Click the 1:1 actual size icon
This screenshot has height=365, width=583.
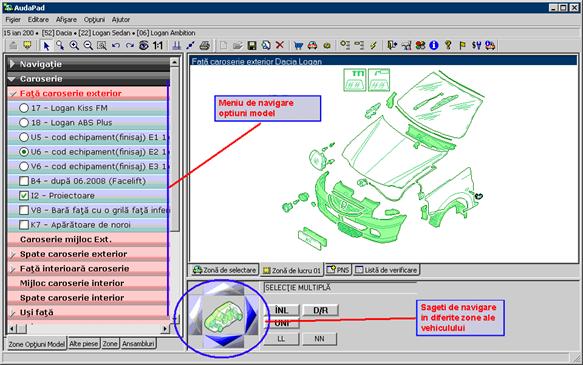(158, 46)
